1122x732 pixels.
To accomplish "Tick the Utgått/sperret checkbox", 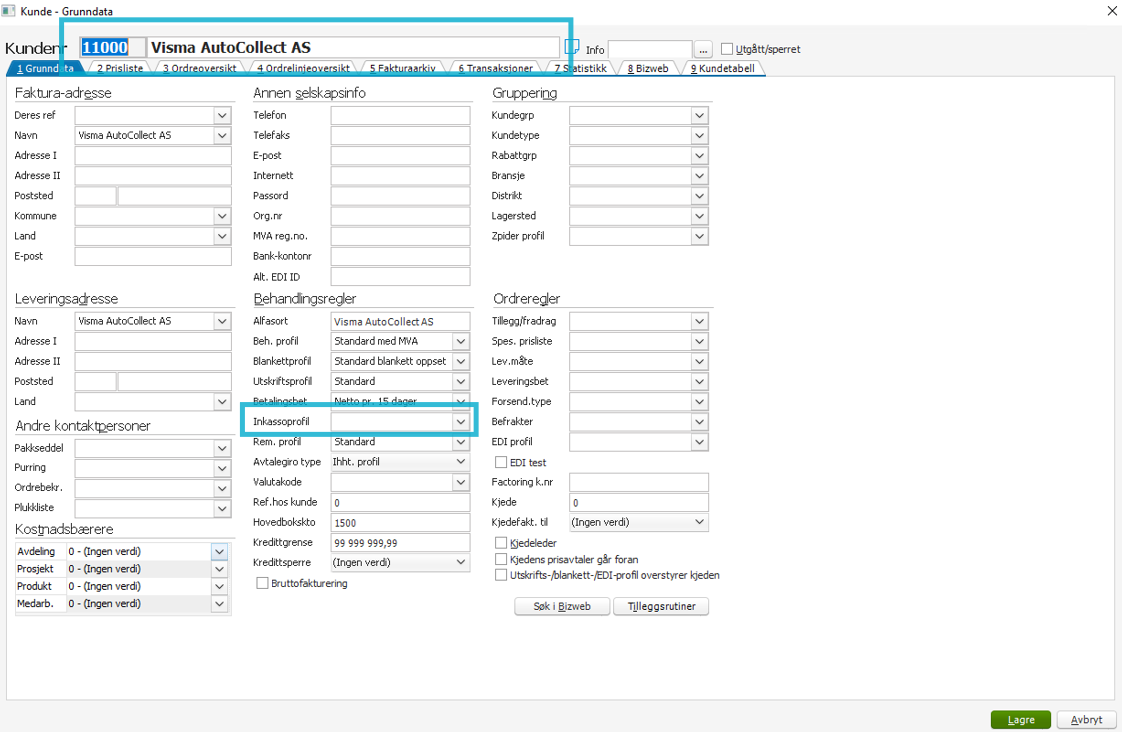I will pos(727,49).
